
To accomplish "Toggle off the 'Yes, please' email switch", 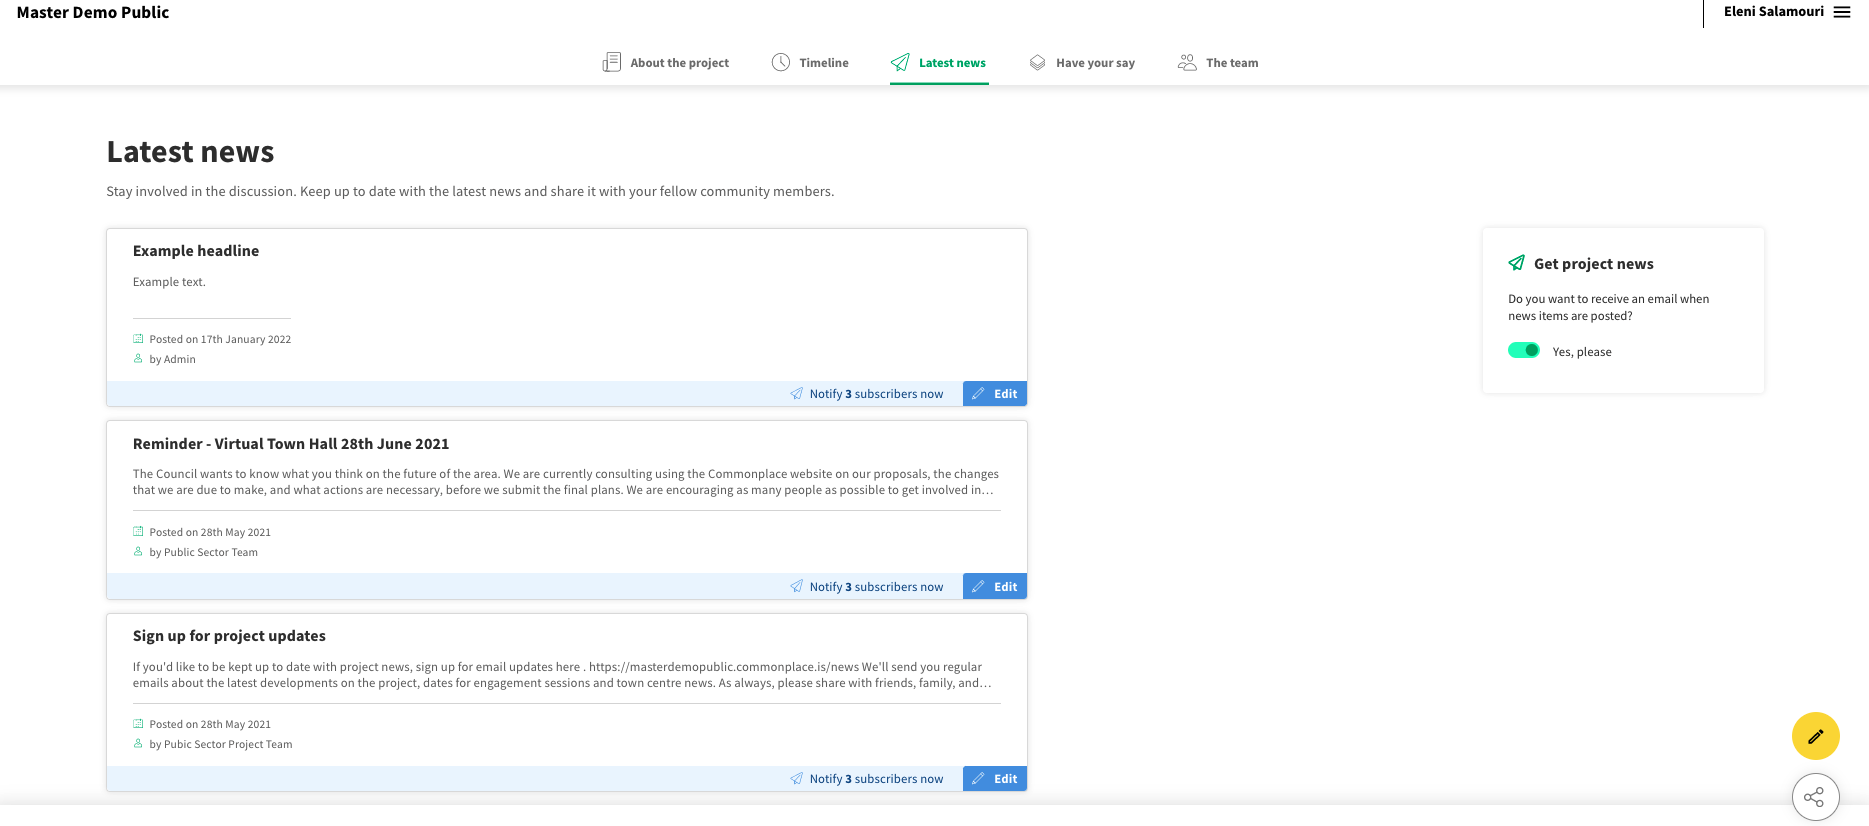I will pos(1523,350).
